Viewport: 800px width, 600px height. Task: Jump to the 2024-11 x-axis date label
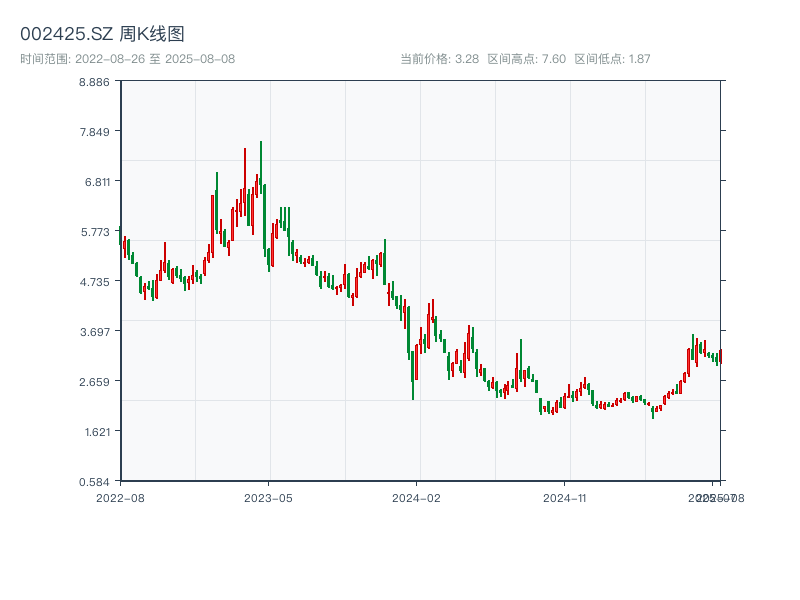(x=565, y=497)
